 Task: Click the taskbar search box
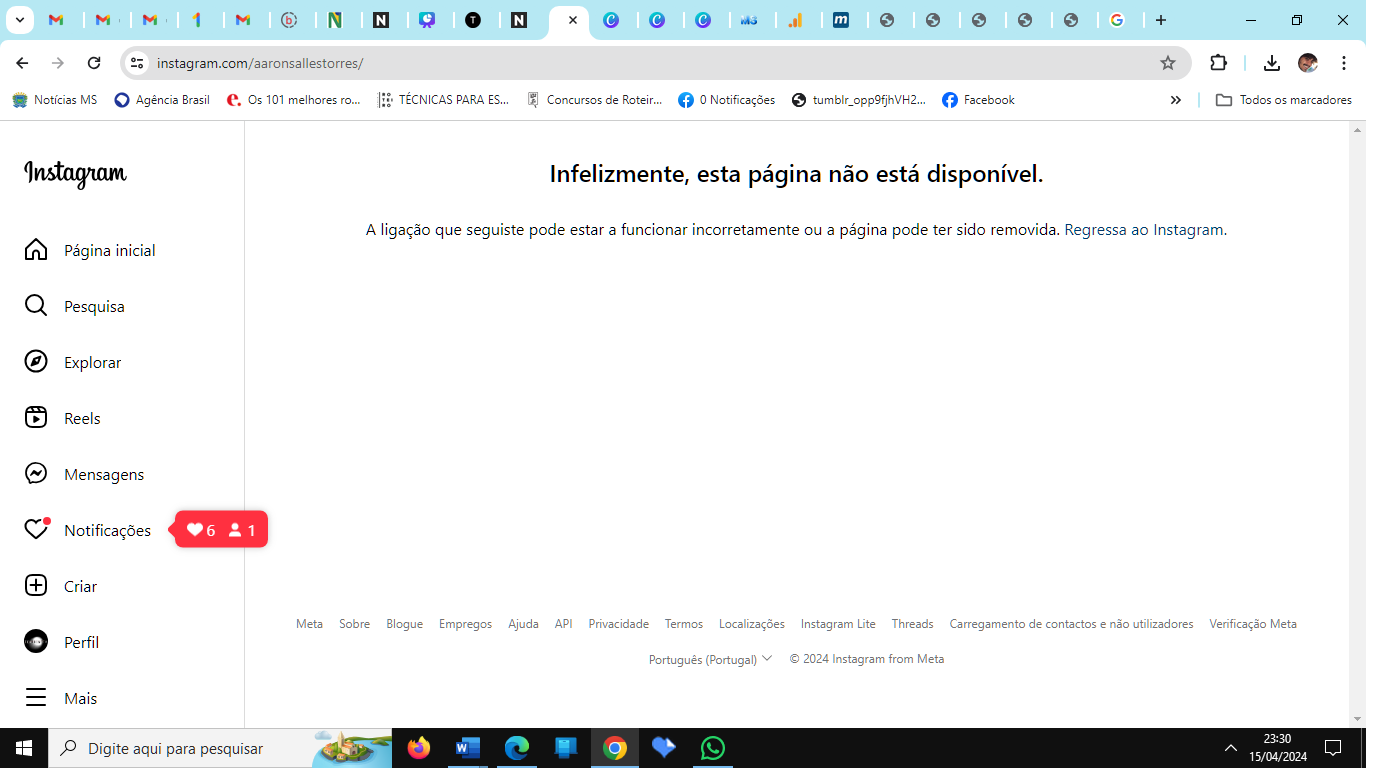(x=220, y=748)
